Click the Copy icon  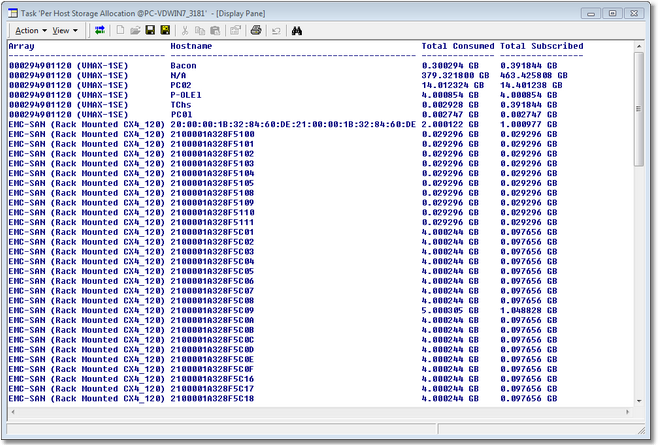200,31
